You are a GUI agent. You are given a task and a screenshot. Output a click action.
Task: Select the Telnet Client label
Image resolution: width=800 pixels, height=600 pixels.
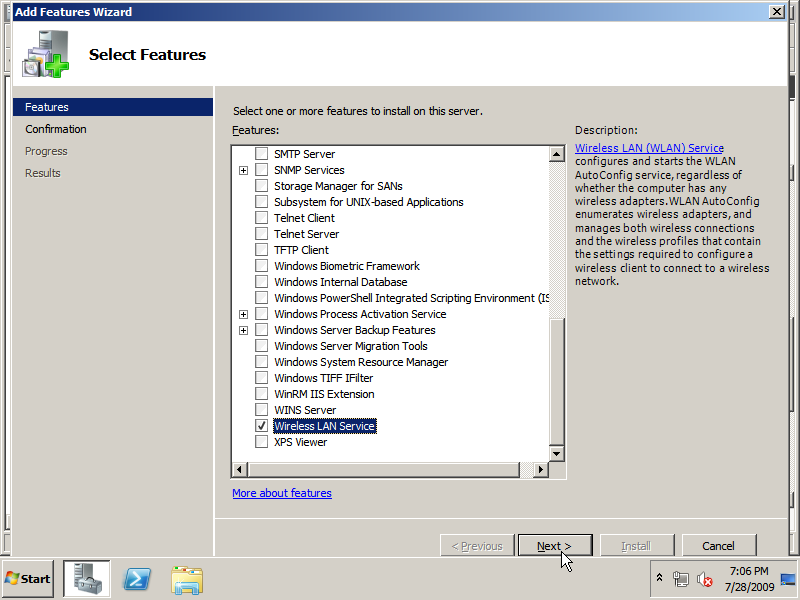(x=305, y=218)
